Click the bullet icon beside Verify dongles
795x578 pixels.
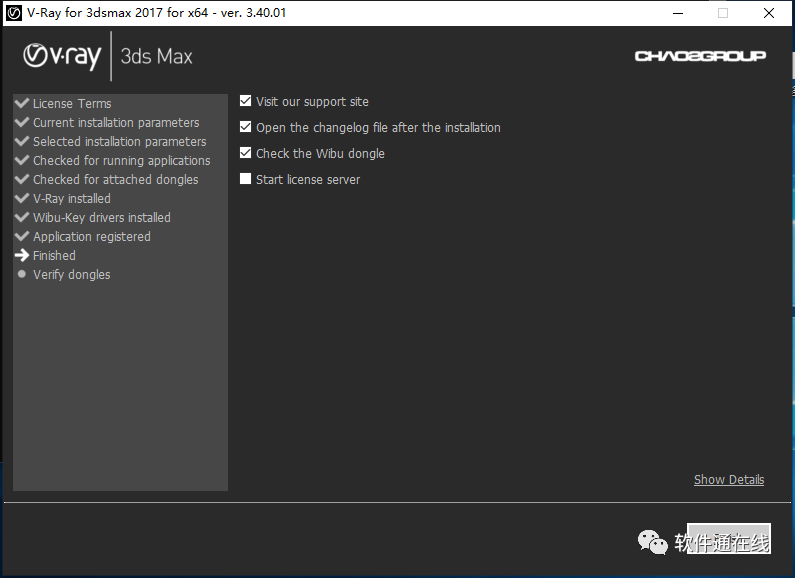(22, 274)
